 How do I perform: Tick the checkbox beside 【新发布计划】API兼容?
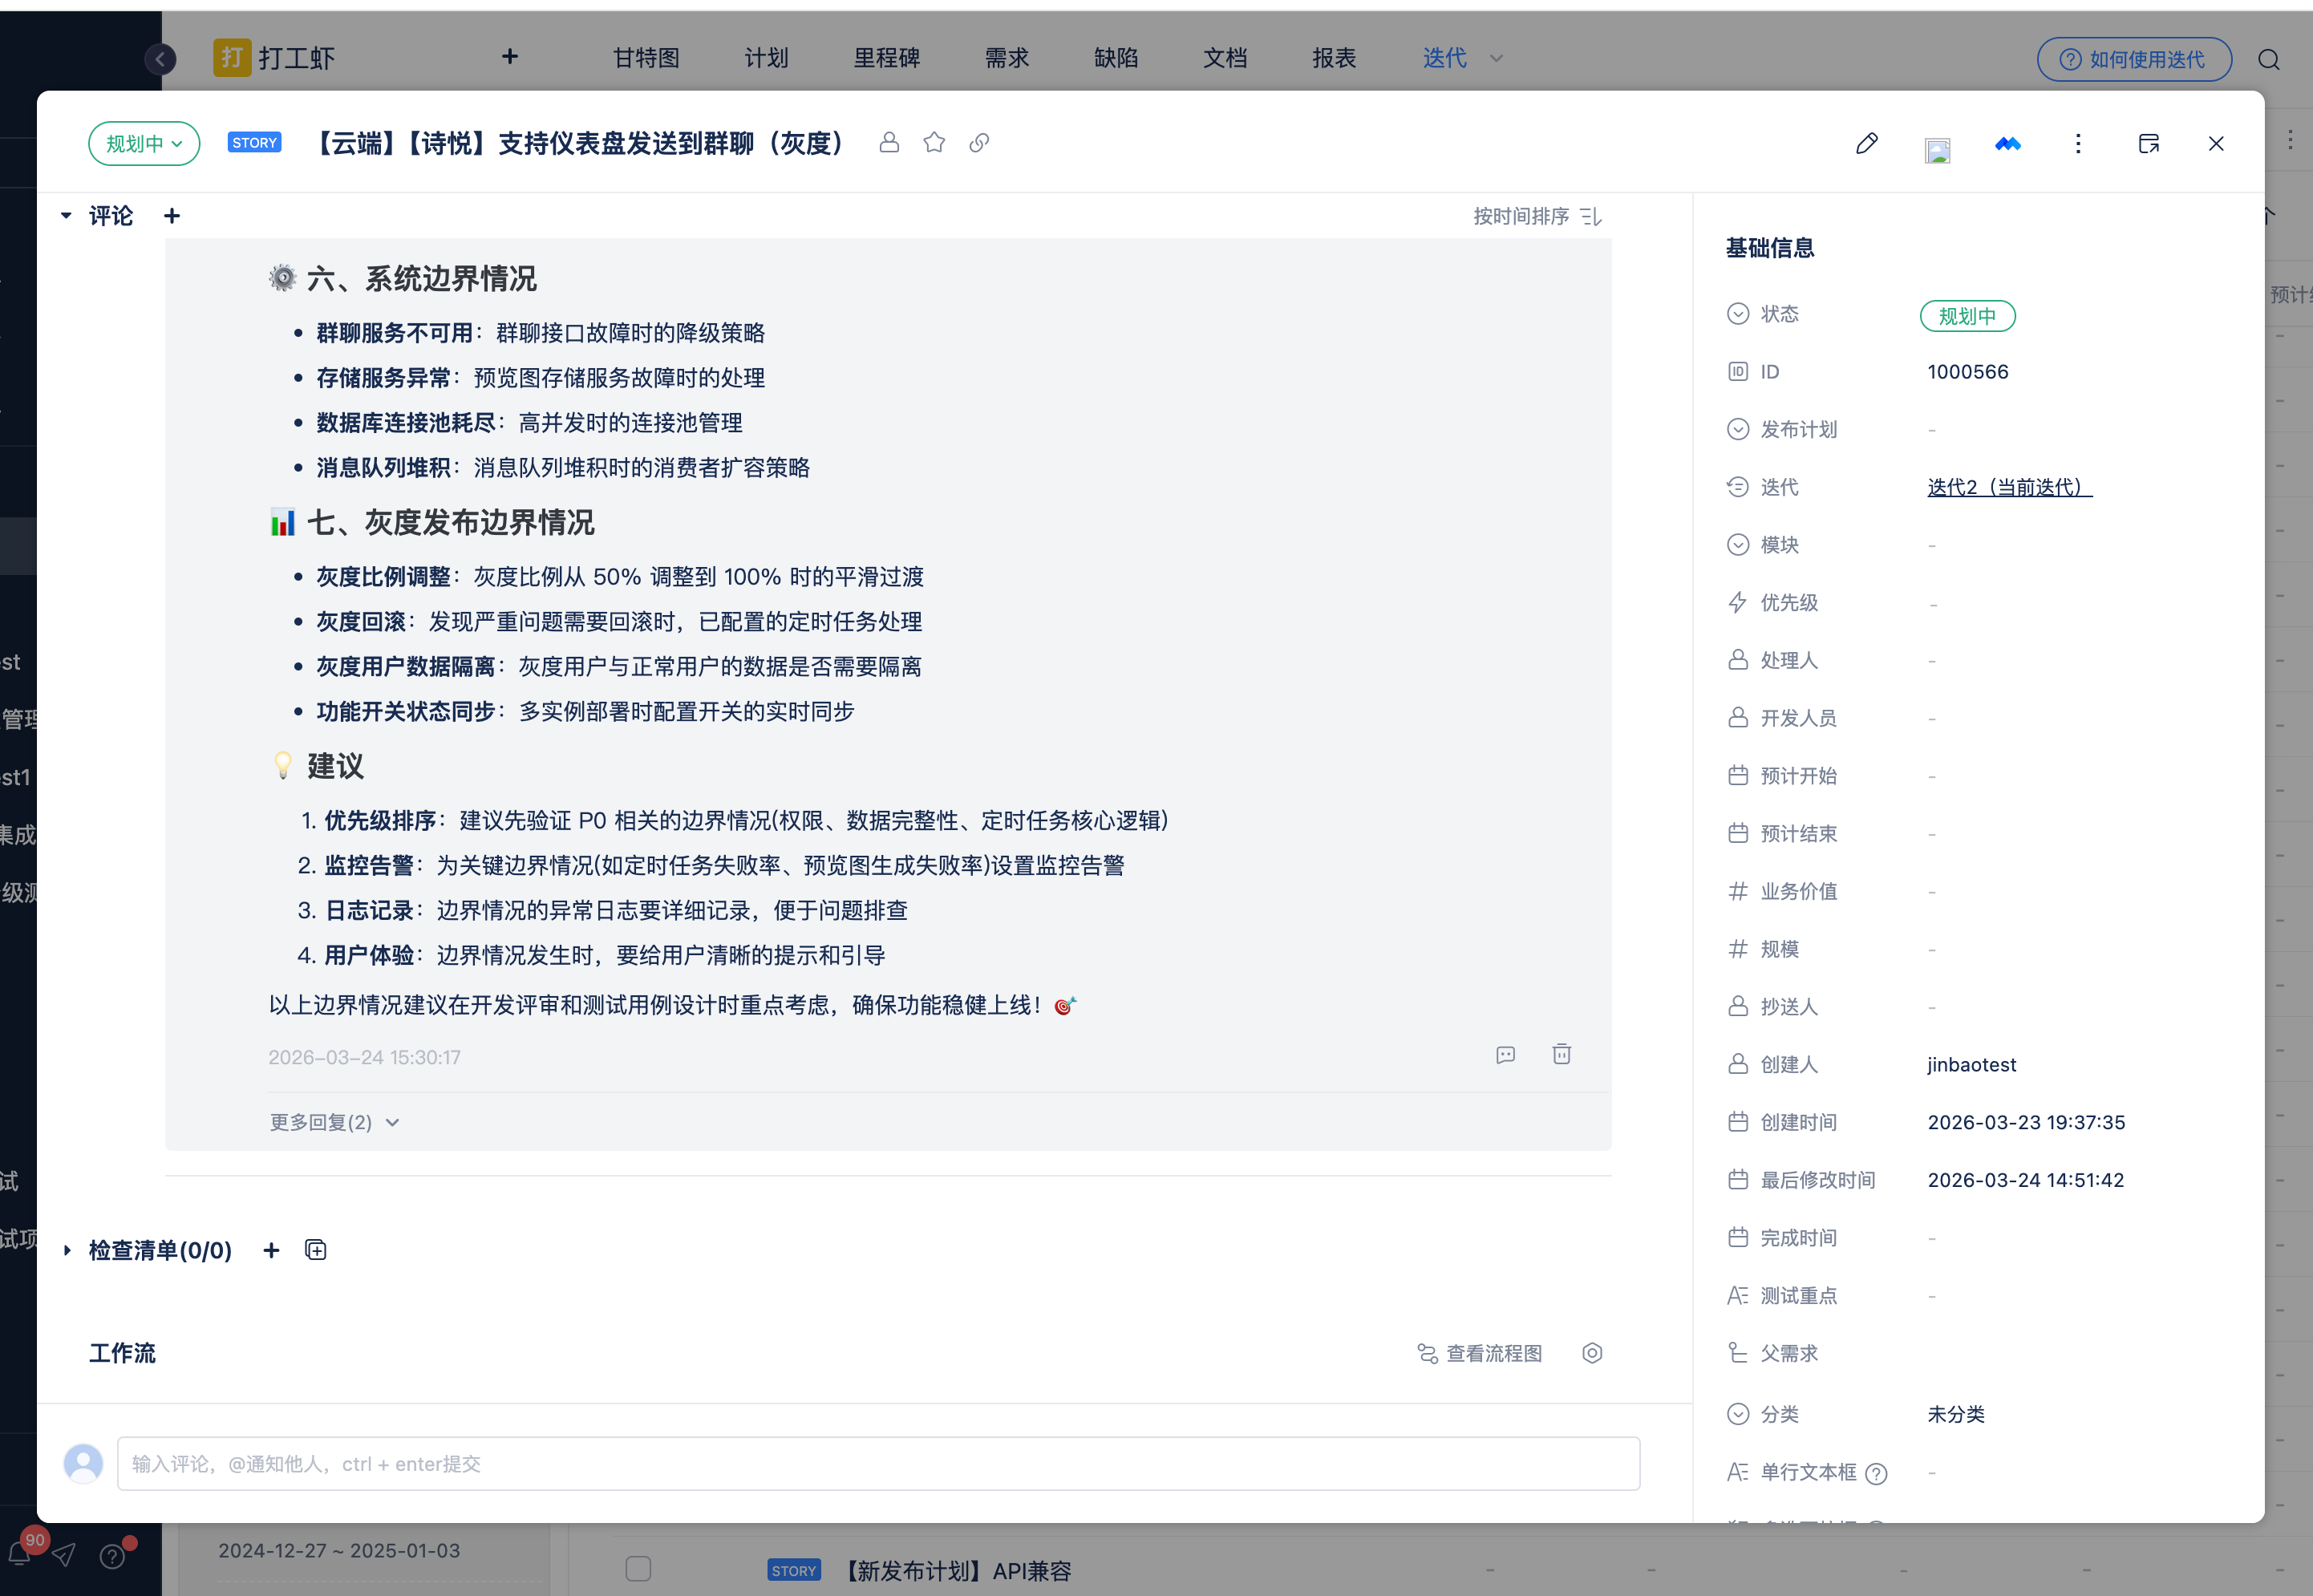pyautogui.click(x=638, y=1568)
